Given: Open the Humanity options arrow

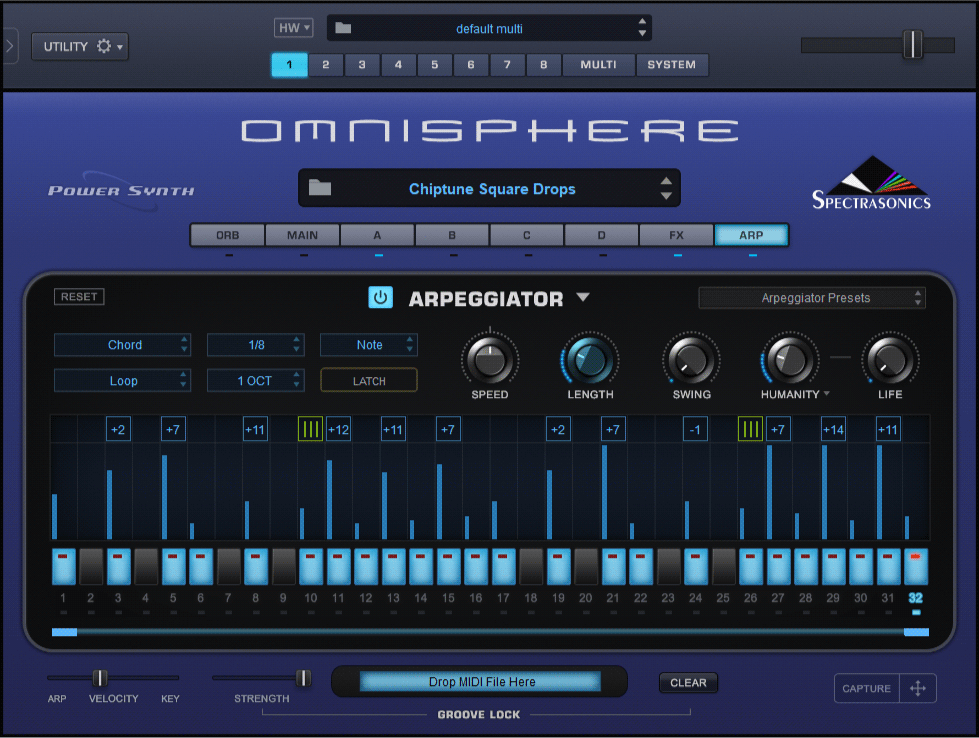Looking at the screenshot, I should click(x=827, y=393).
